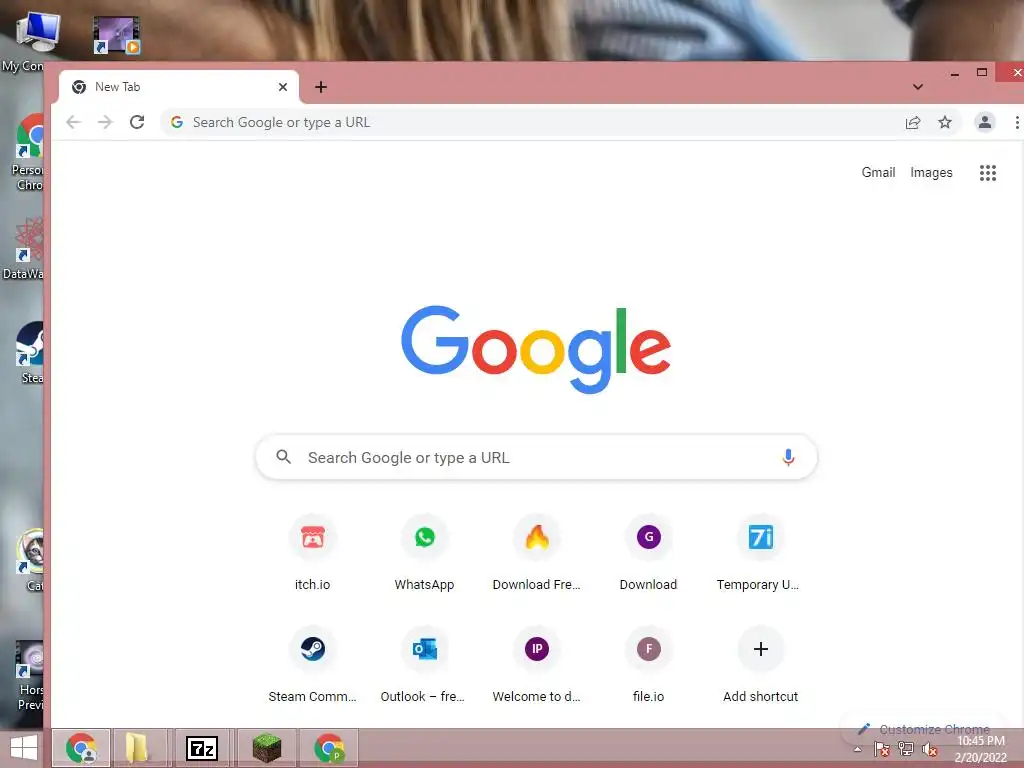Share this page via the share icon
The height and width of the screenshot is (768, 1024).
[x=913, y=122]
